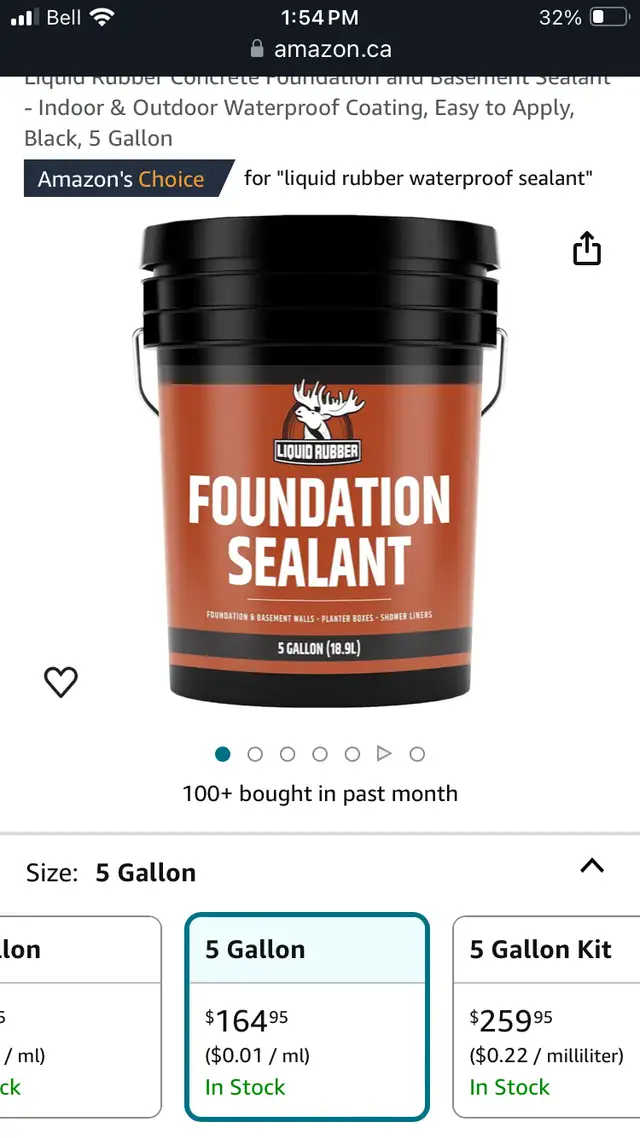Screen dimensions: 640x1138
Task: Choose the 5 Gallon Kit size option
Action: (546, 1017)
